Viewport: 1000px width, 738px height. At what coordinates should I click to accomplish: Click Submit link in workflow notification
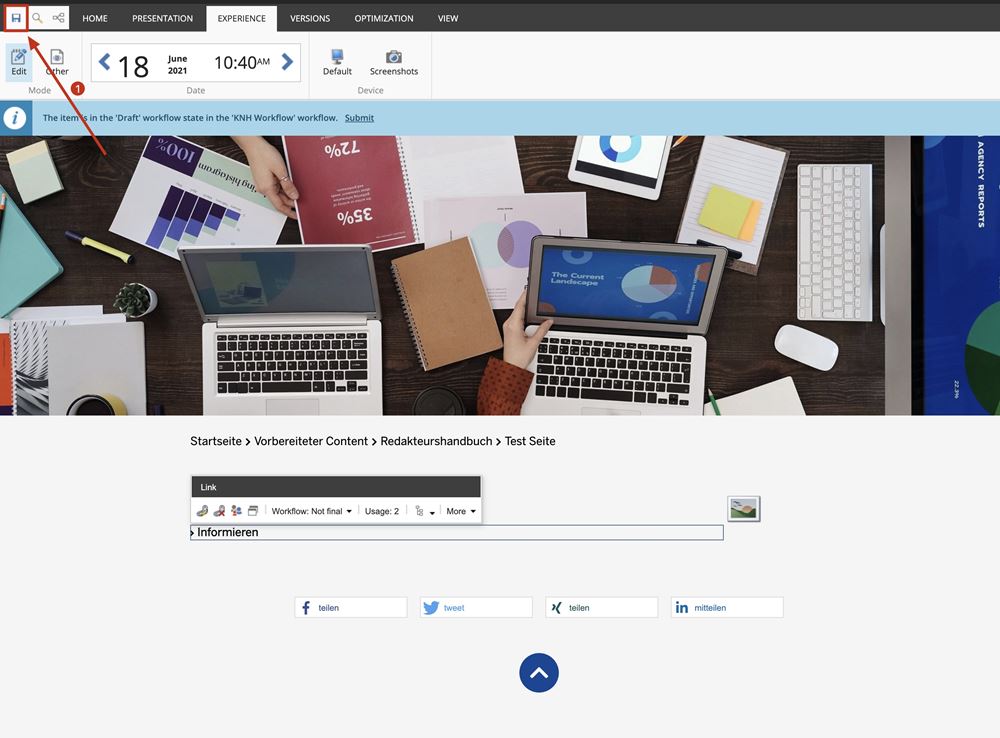(x=359, y=118)
